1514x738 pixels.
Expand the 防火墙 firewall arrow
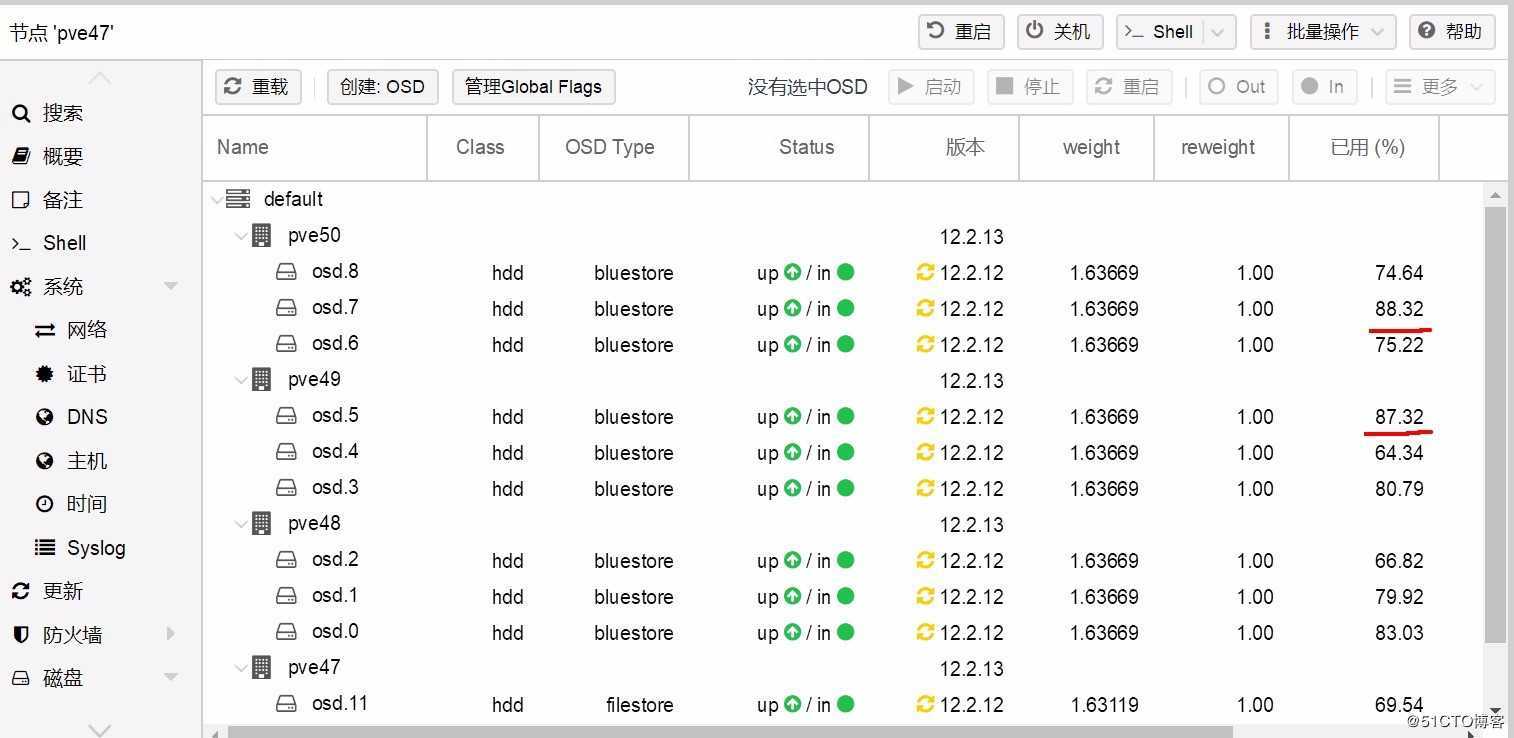171,634
